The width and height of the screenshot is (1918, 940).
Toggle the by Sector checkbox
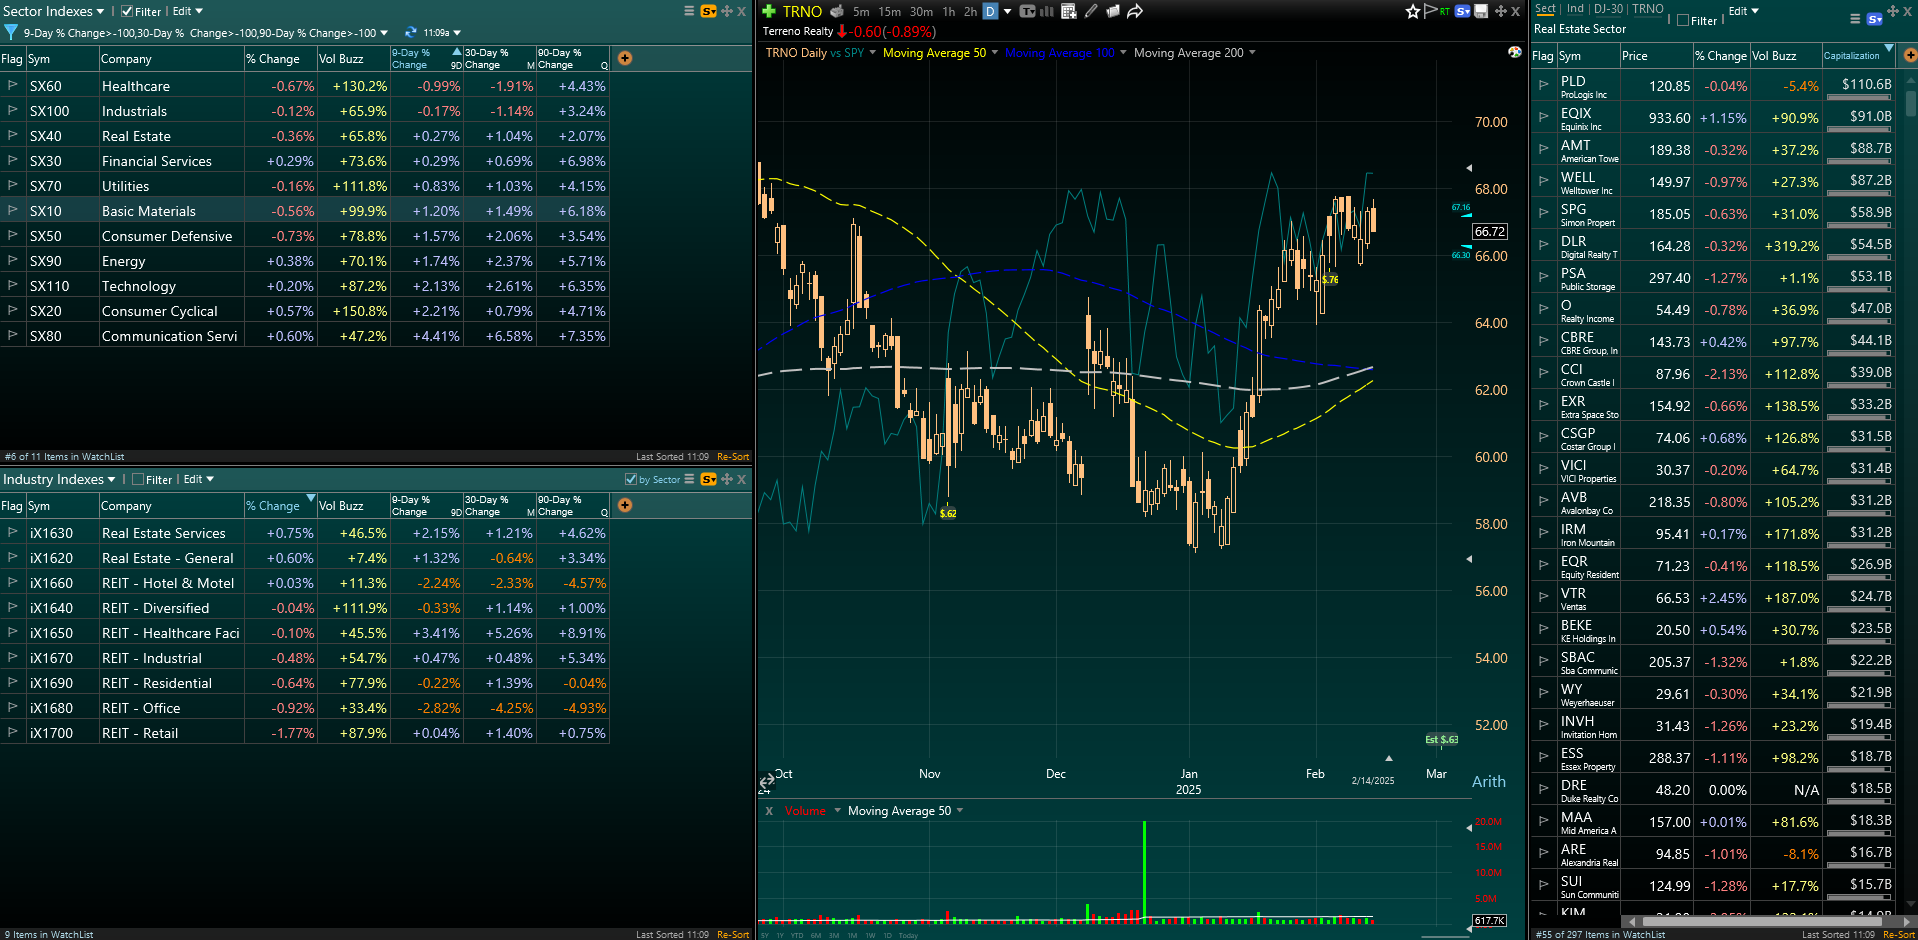coord(631,480)
